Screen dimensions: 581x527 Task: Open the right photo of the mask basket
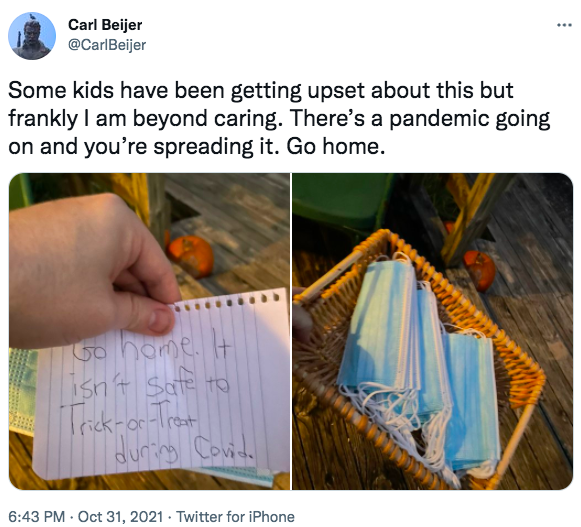432,331
